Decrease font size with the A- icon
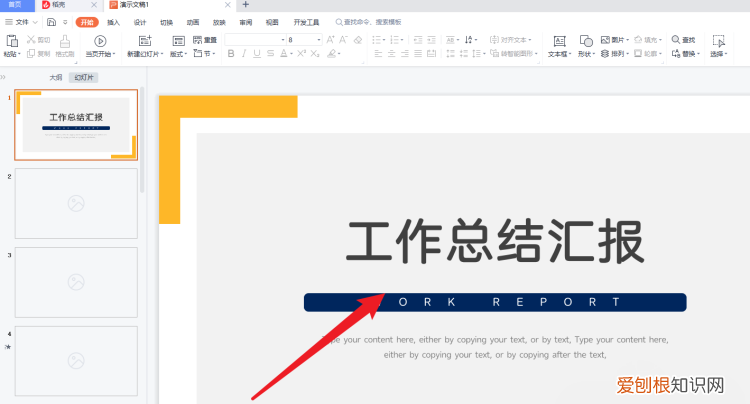Viewport: 750px width, 404px height. click(343, 40)
